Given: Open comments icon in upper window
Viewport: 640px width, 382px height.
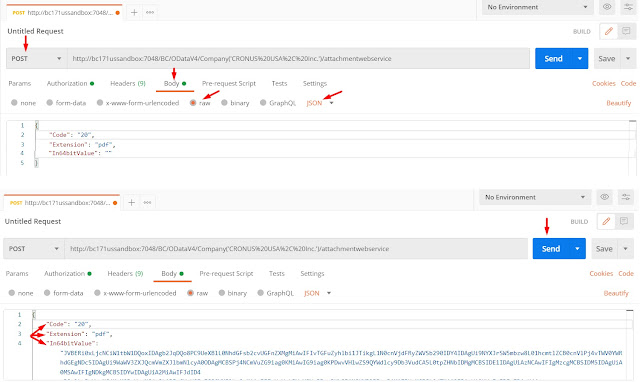Looking at the screenshot, I should (x=626, y=31).
